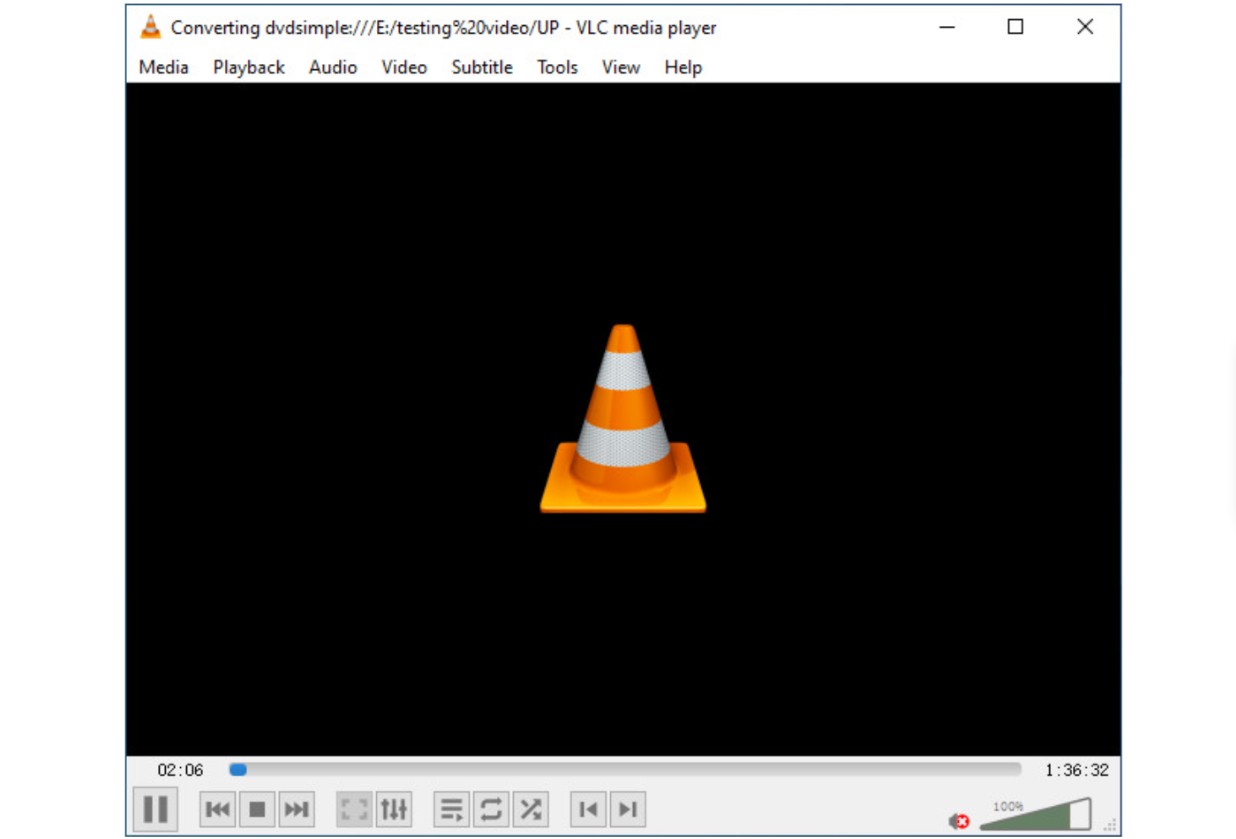Open the Audio menu
Viewport: 1236px width, 839px height.
click(x=333, y=67)
